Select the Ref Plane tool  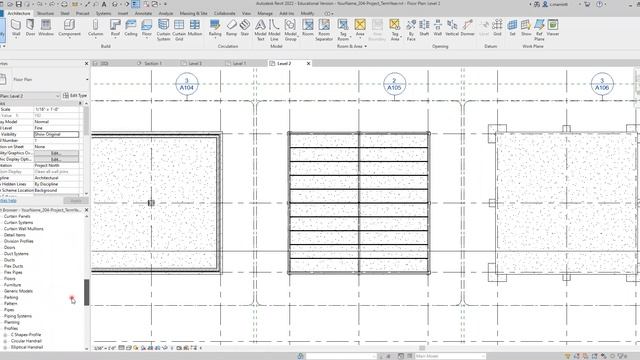(539, 29)
